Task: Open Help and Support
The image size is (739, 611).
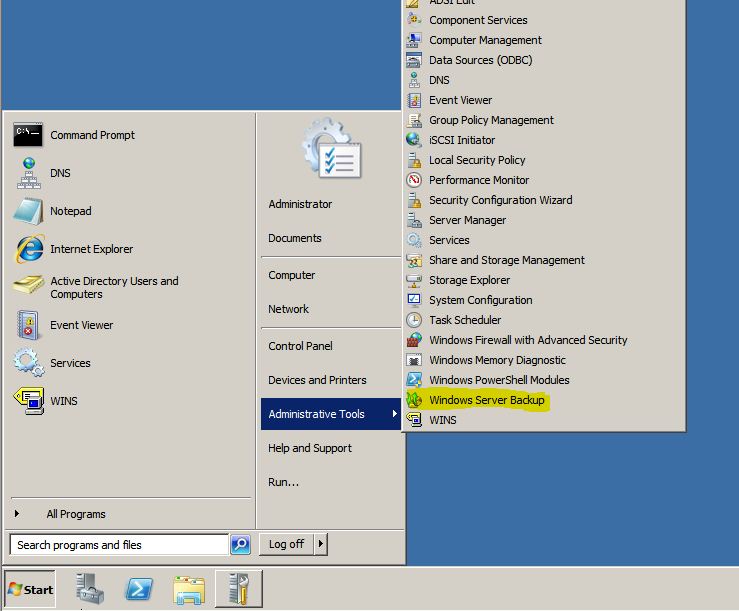Action: coord(310,448)
